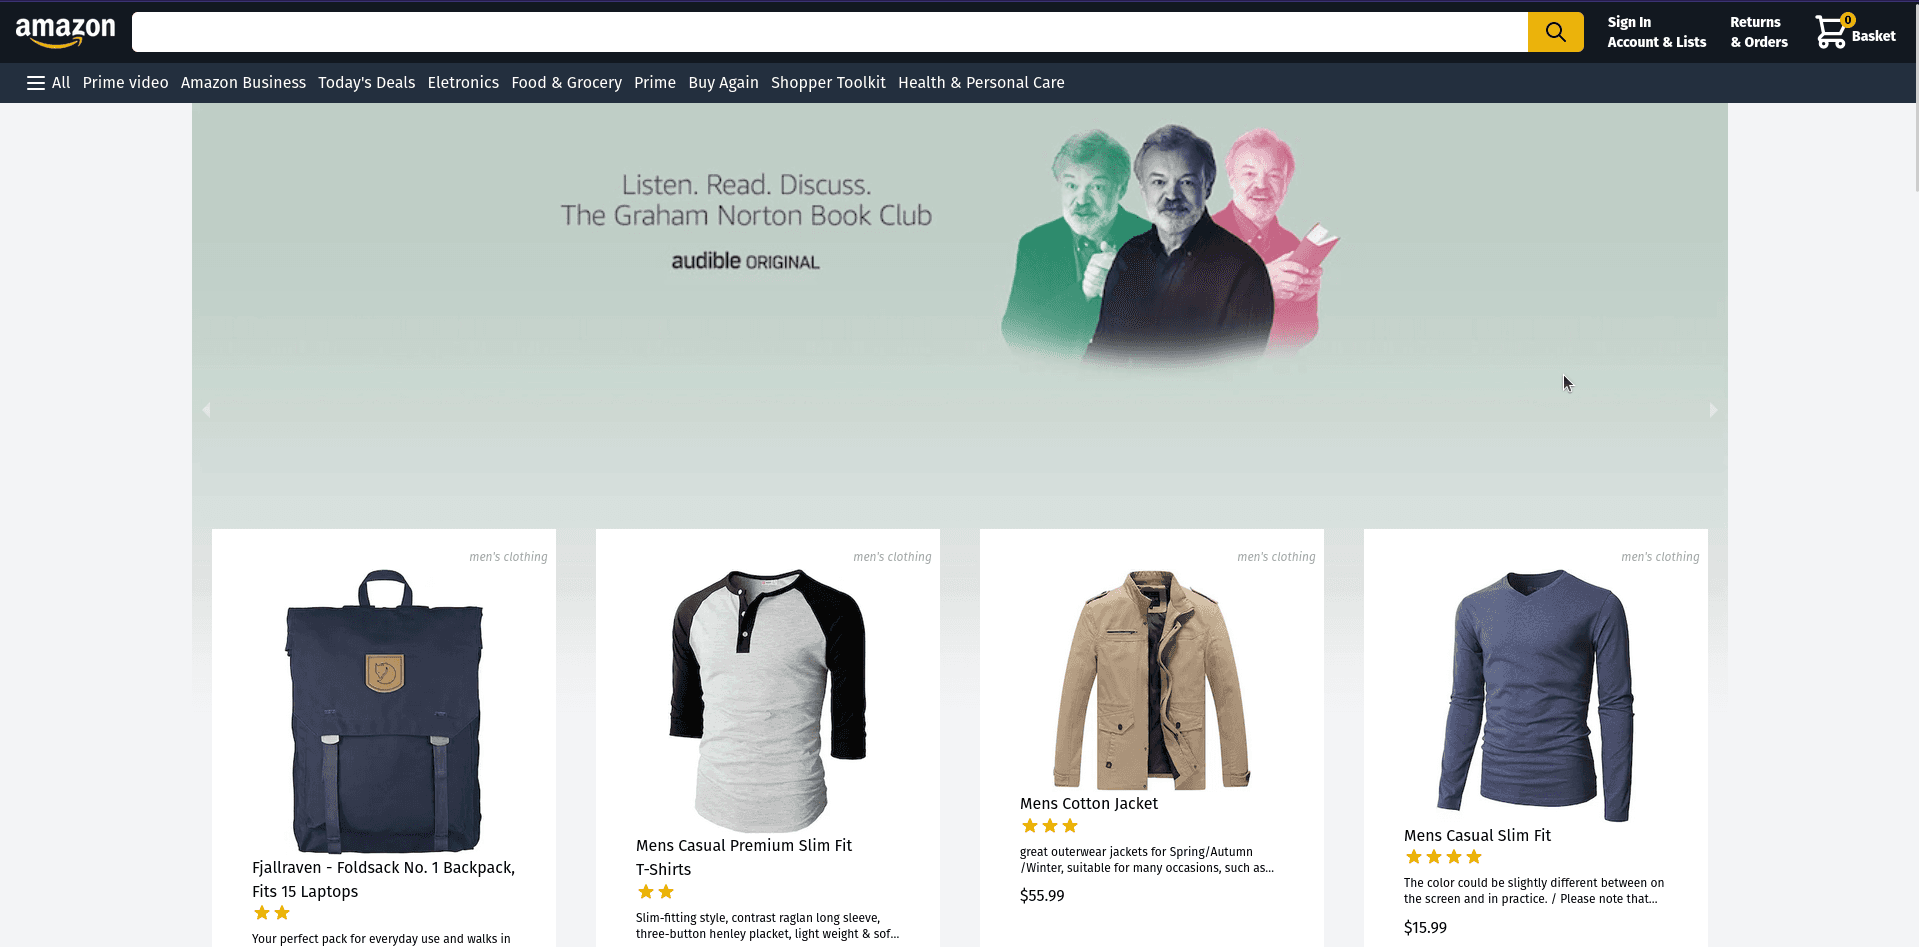Click the Fjallraven backpack star rating

coord(272,913)
